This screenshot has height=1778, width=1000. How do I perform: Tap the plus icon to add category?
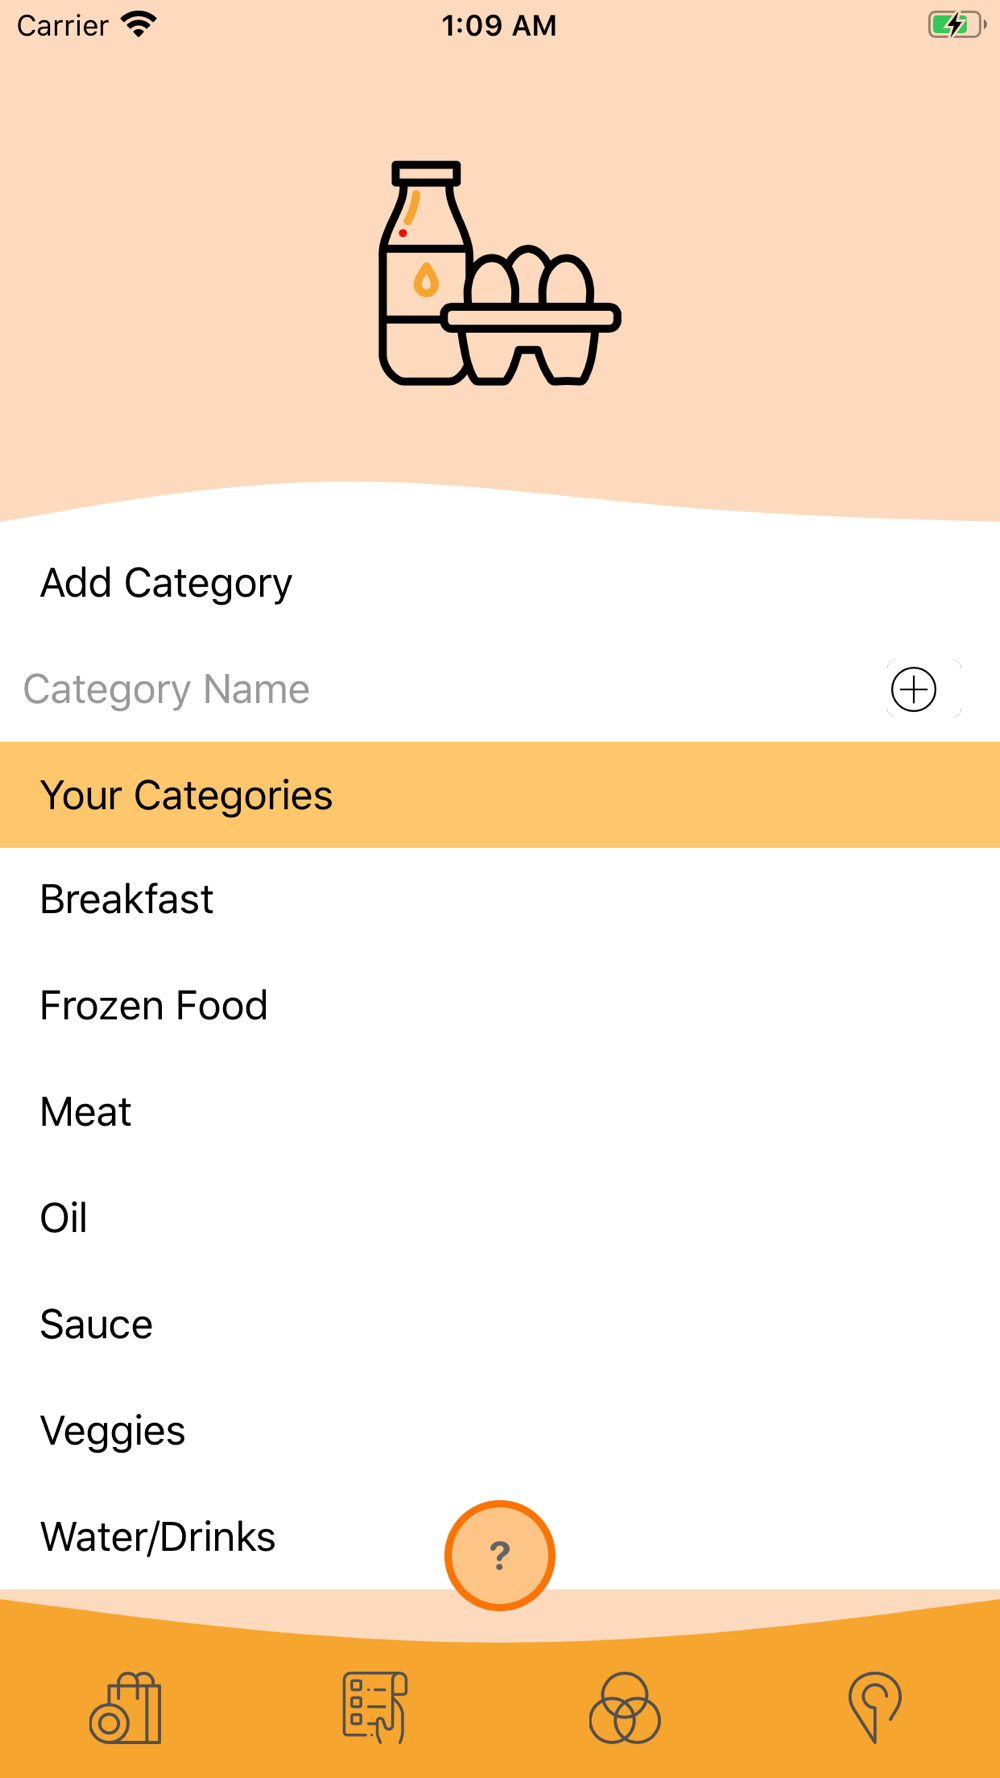pos(914,689)
